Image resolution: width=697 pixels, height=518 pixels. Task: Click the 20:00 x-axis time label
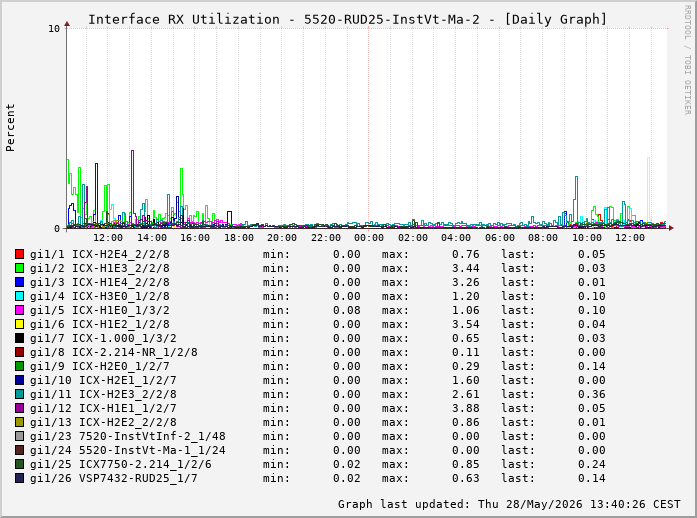(282, 238)
